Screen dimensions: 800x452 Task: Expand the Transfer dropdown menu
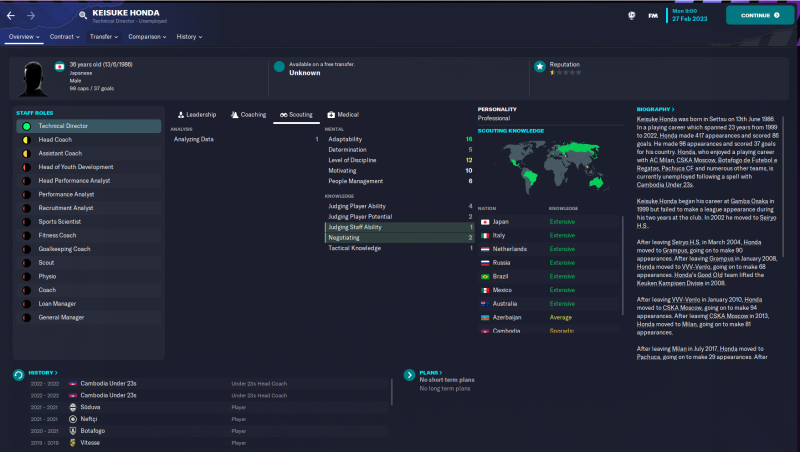pyautogui.click(x=103, y=37)
